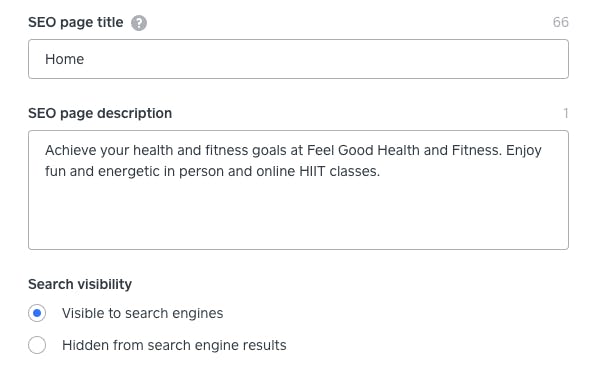Click inside the SEO page description box
597x379 pixels.
click(298, 190)
